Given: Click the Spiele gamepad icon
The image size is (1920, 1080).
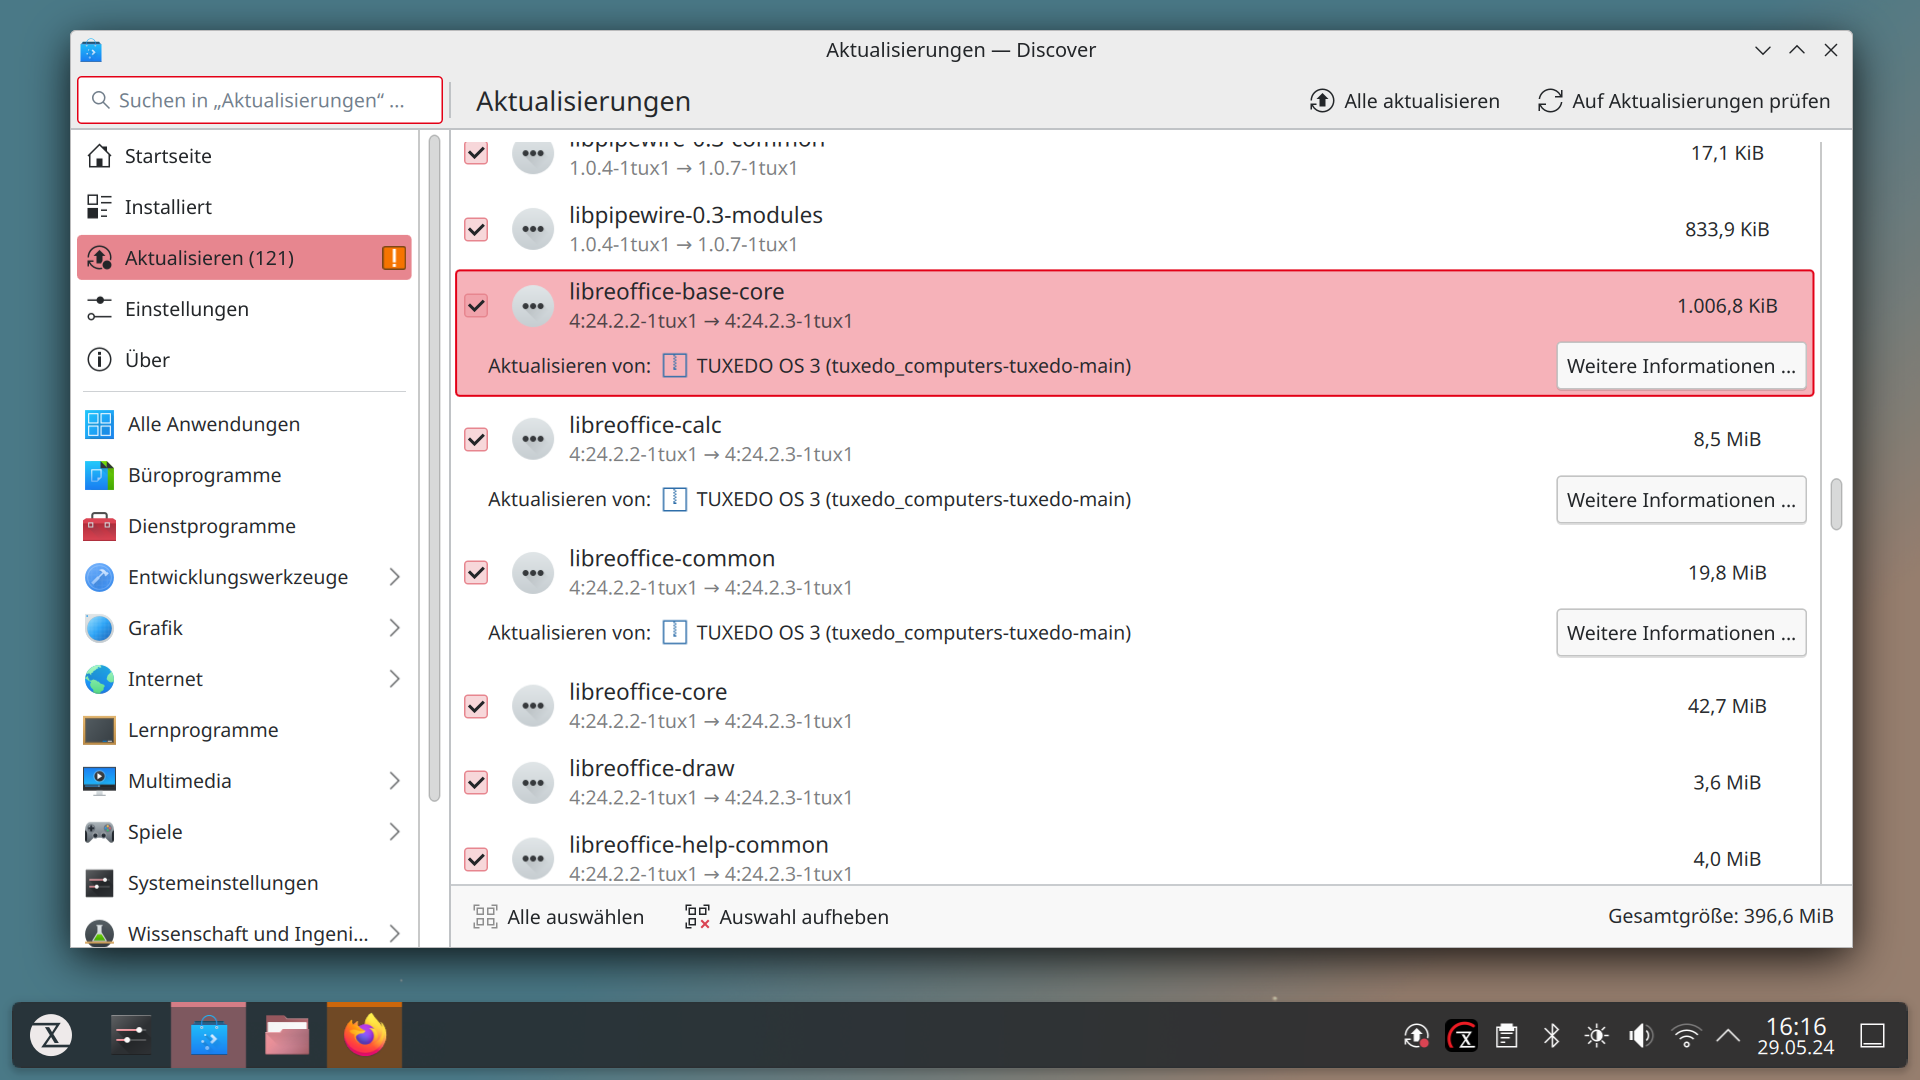Looking at the screenshot, I should coord(99,832).
